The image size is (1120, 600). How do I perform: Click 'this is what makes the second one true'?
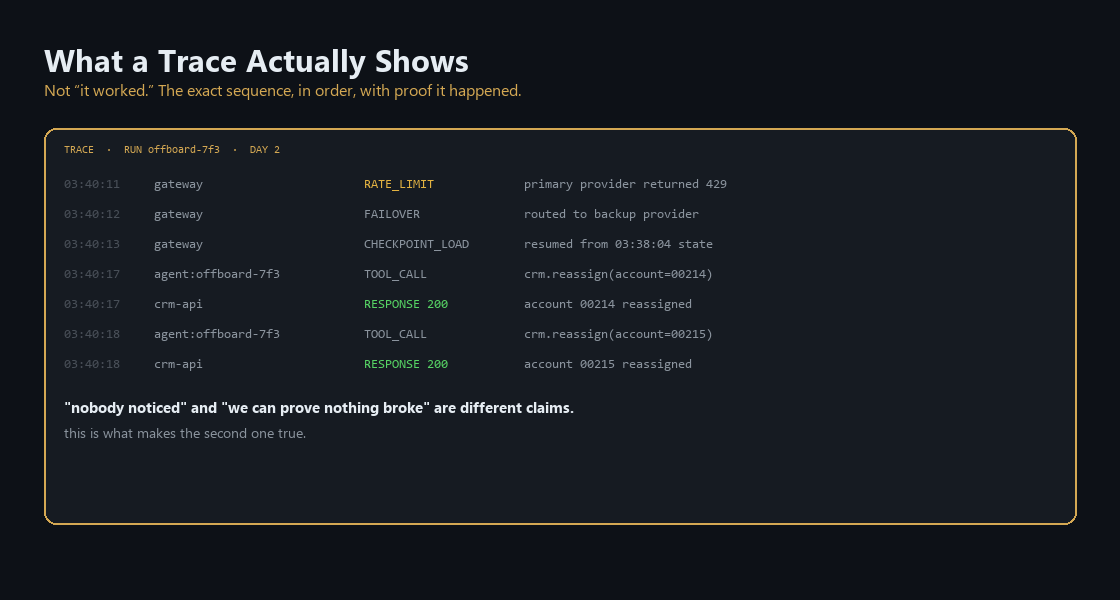185,434
